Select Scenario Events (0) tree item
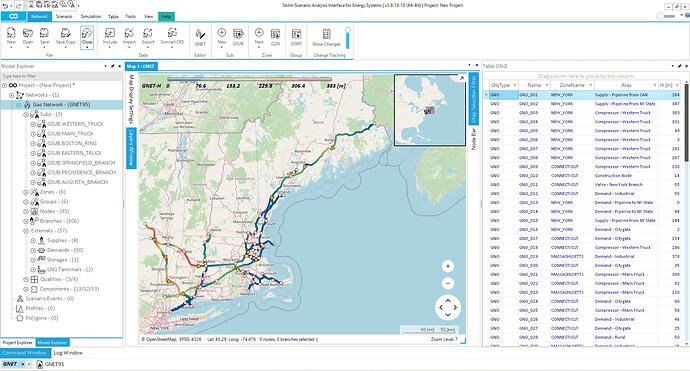This screenshot has height=371, width=690. [50, 298]
